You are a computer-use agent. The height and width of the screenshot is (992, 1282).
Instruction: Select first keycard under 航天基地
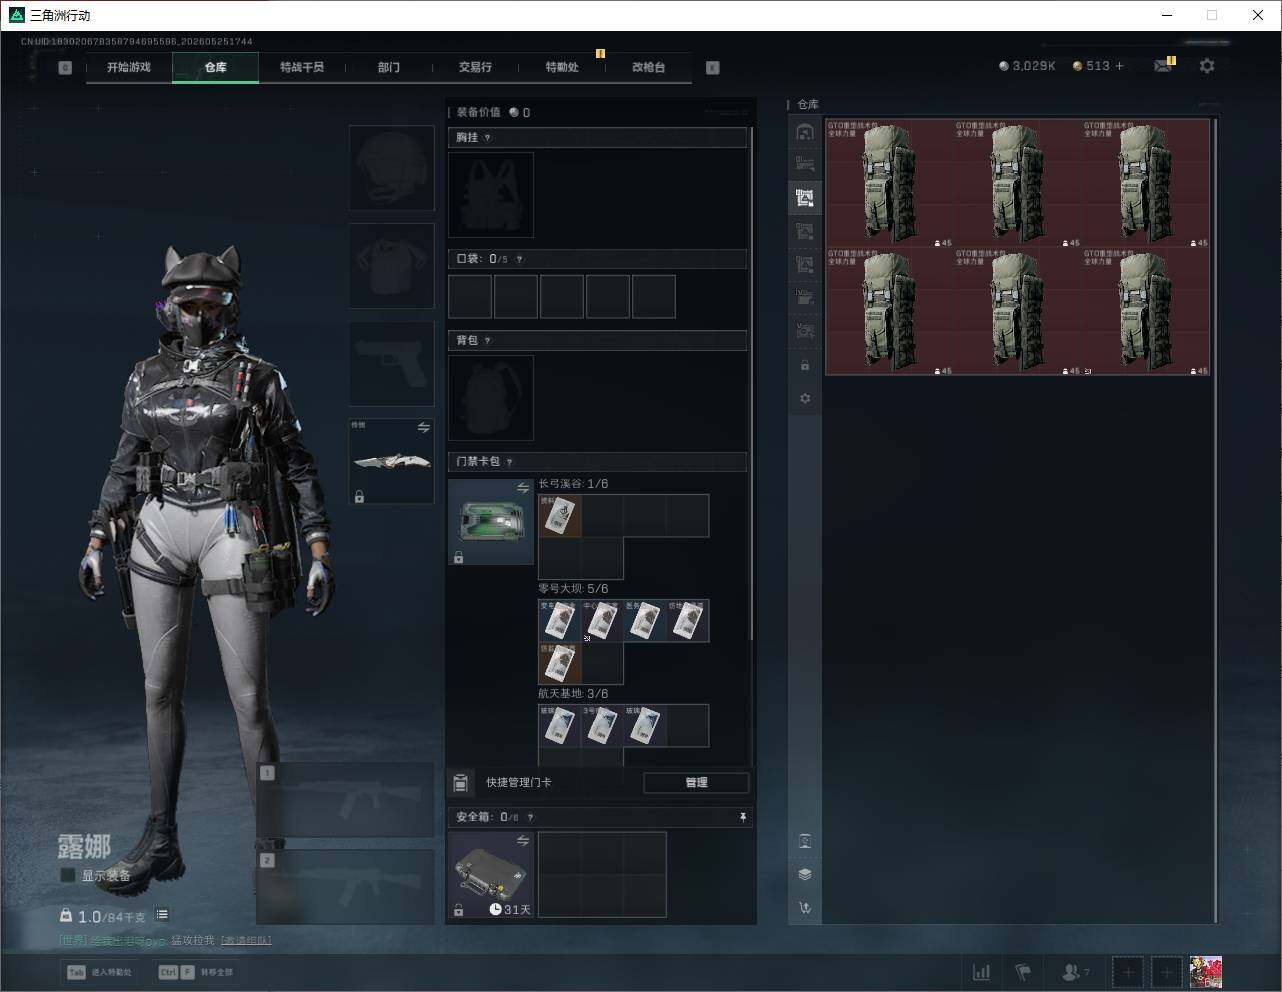pos(560,726)
